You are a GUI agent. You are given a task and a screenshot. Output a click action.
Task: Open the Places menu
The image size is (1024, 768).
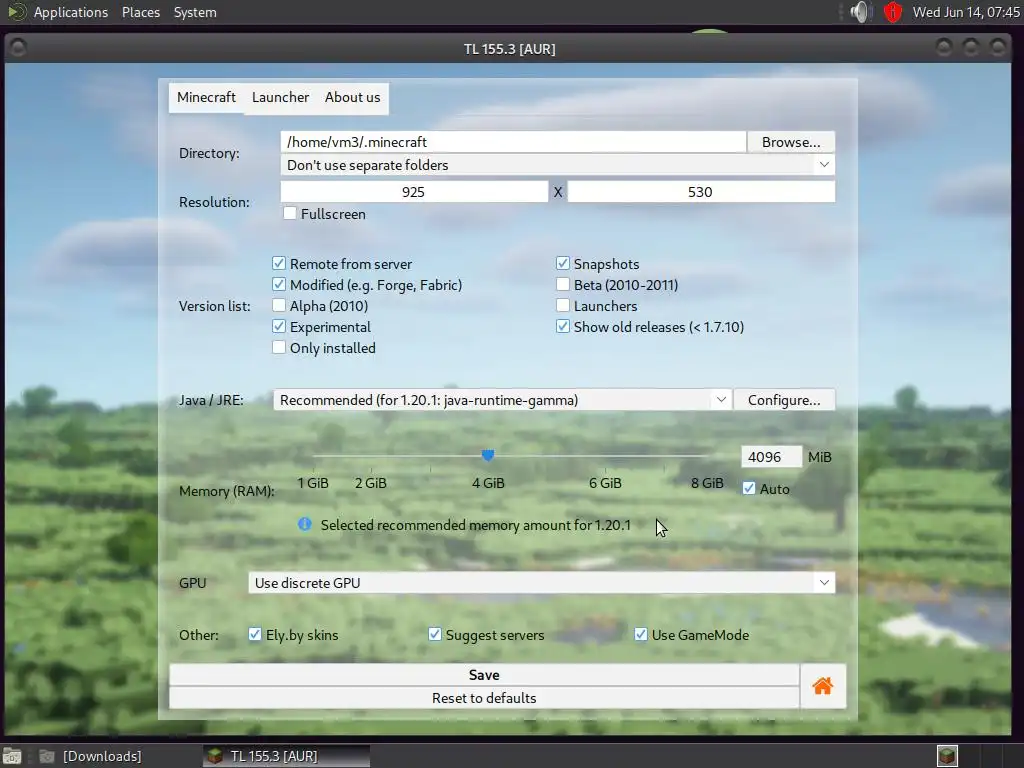pos(140,12)
